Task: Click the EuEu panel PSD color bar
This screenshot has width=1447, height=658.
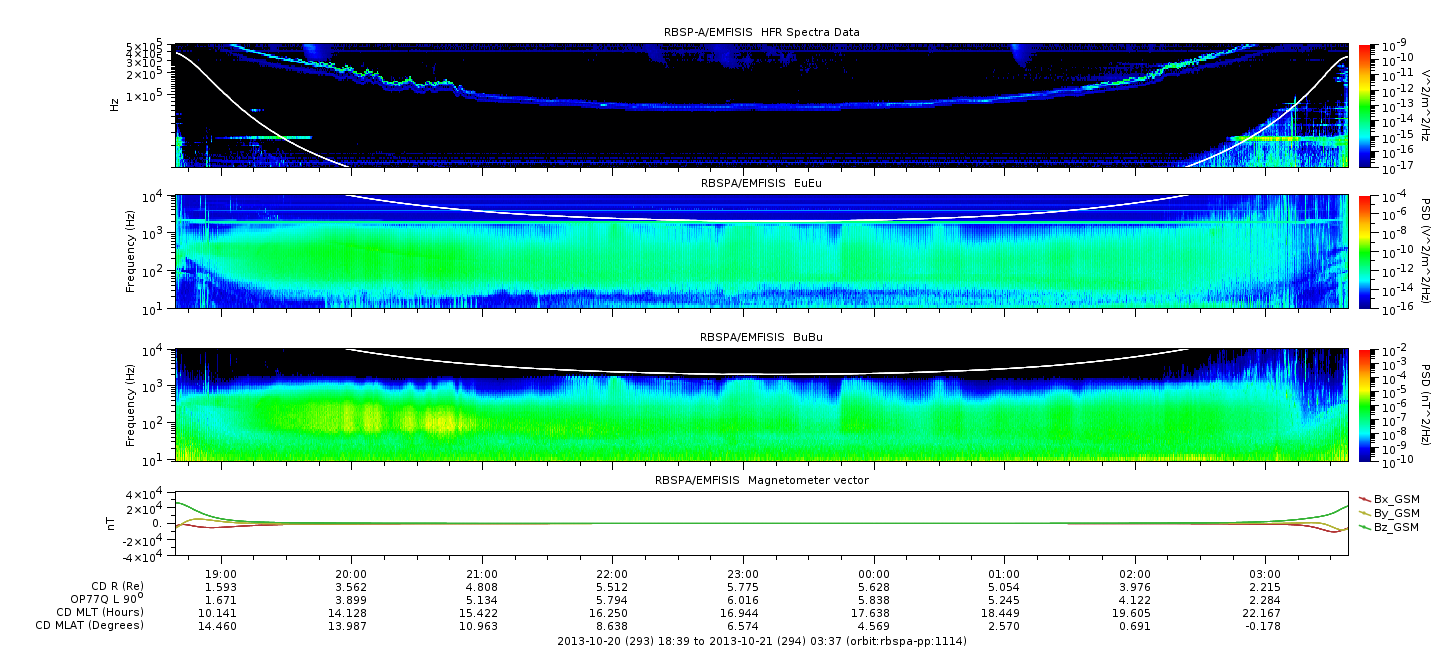Action: (x=1366, y=251)
